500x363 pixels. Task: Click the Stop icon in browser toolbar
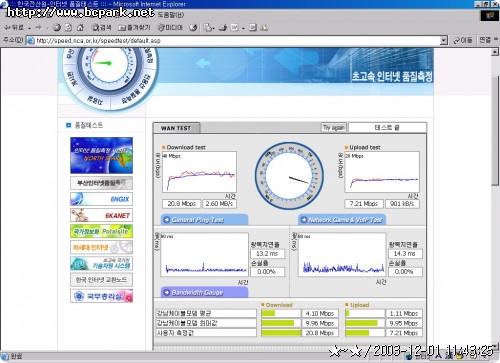click(x=57, y=27)
